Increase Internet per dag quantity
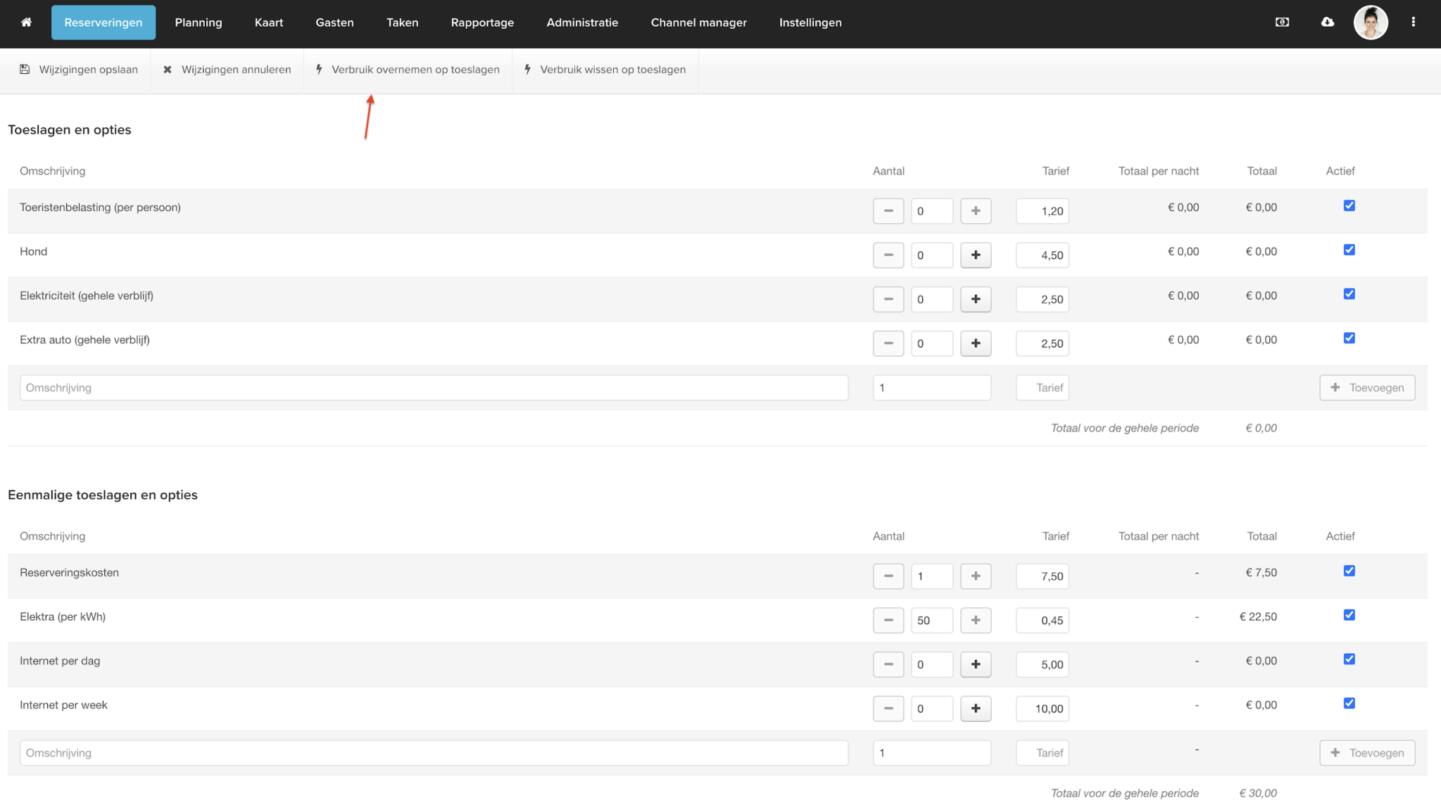The image size is (1441, 810). [x=975, y=664]
